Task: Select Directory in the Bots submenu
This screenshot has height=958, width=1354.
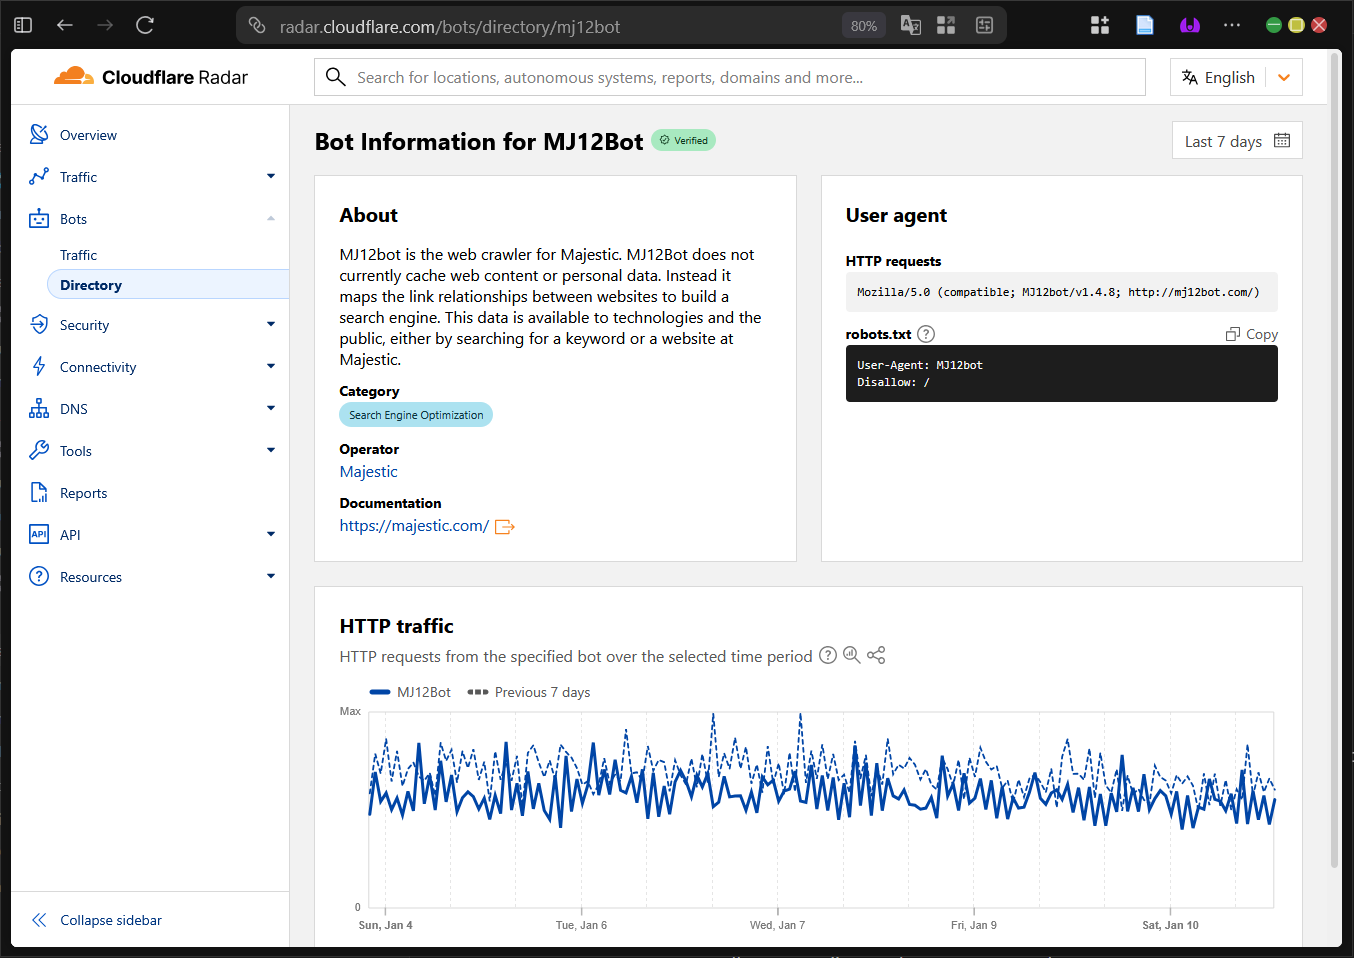Action: 91,285
